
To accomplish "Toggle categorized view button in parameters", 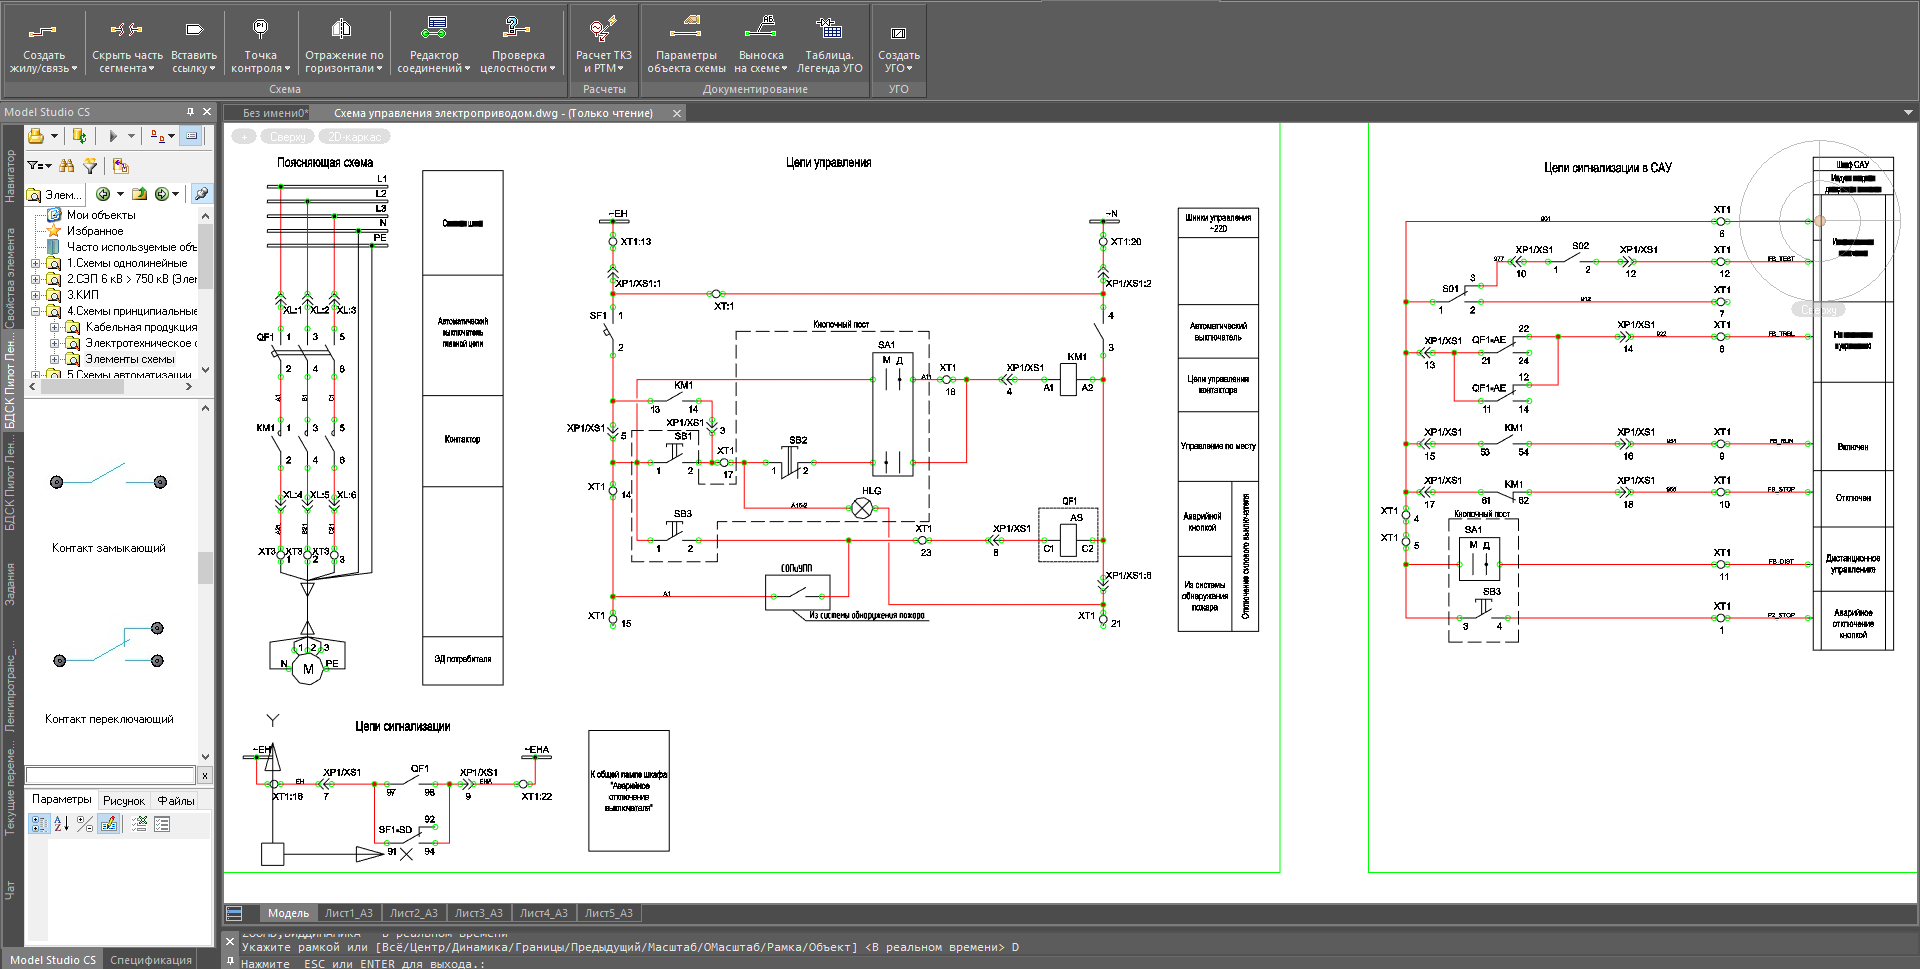I will pos(39,824).
